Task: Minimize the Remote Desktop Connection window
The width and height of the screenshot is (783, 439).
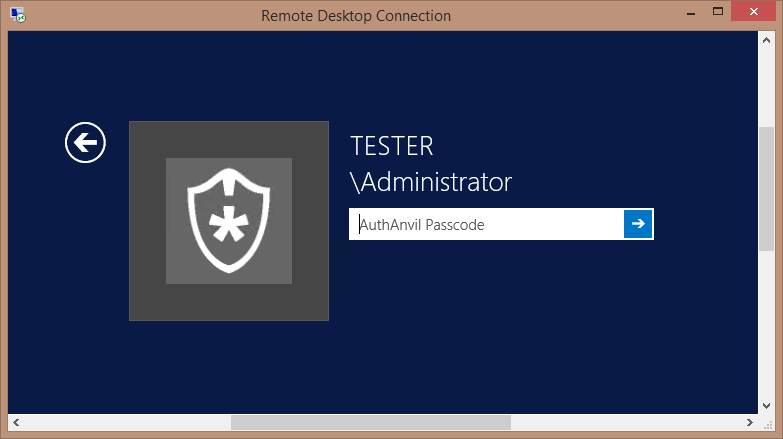Action: (x=691, y=13)
